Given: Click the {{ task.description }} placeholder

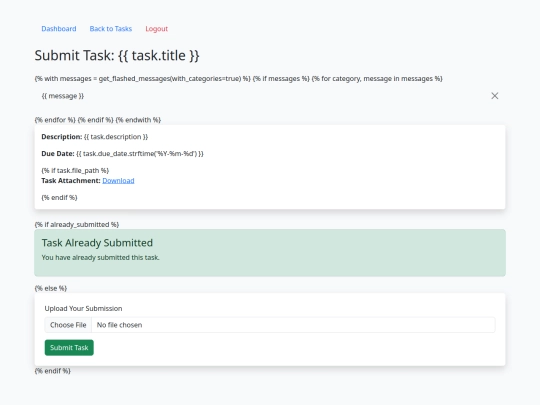Looking at the screenshot, I should point(116,137).
